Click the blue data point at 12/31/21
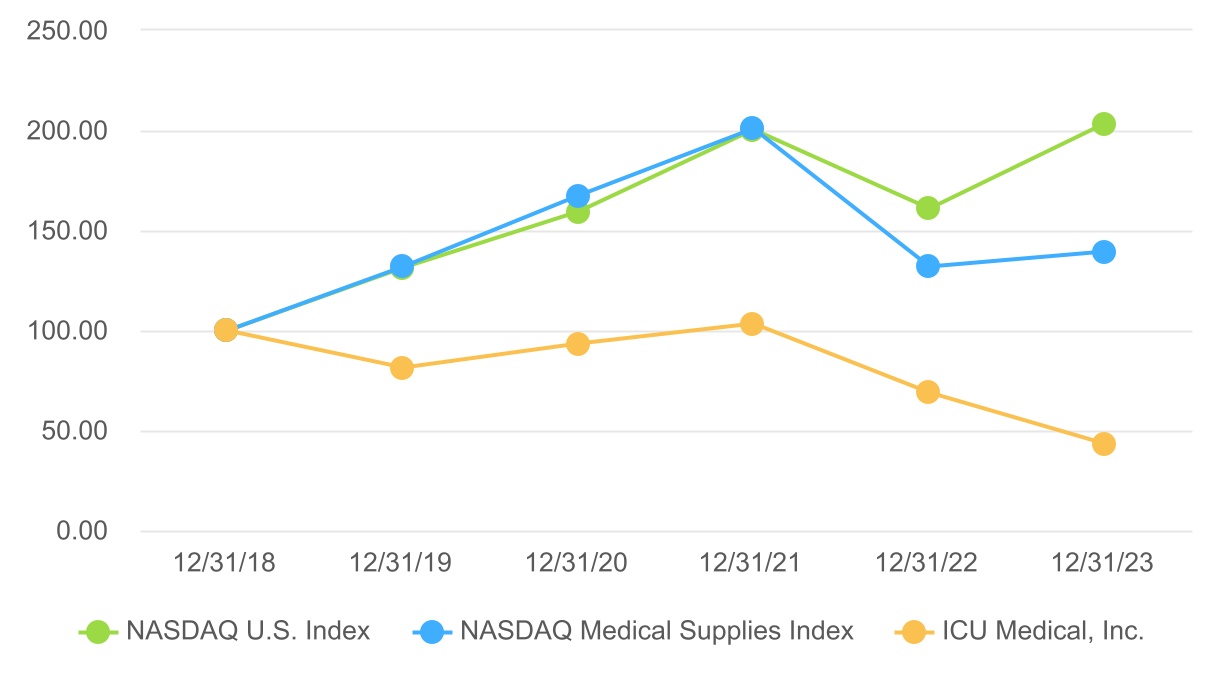1222x686 pixels. pyautogui.click(x=752, y=128)
